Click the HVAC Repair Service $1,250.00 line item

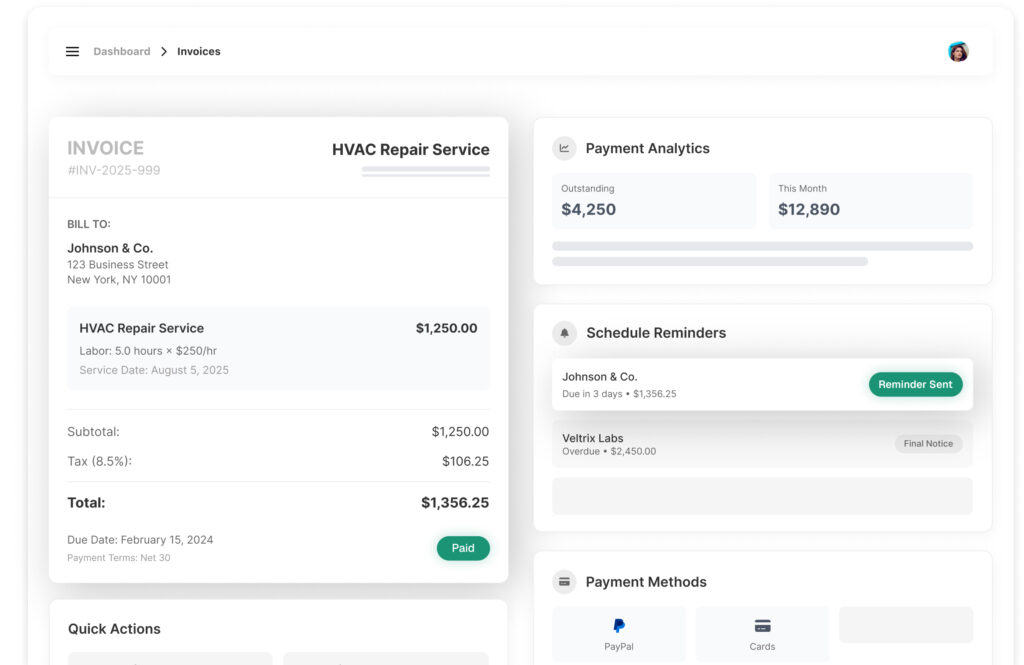pos(278,348)
